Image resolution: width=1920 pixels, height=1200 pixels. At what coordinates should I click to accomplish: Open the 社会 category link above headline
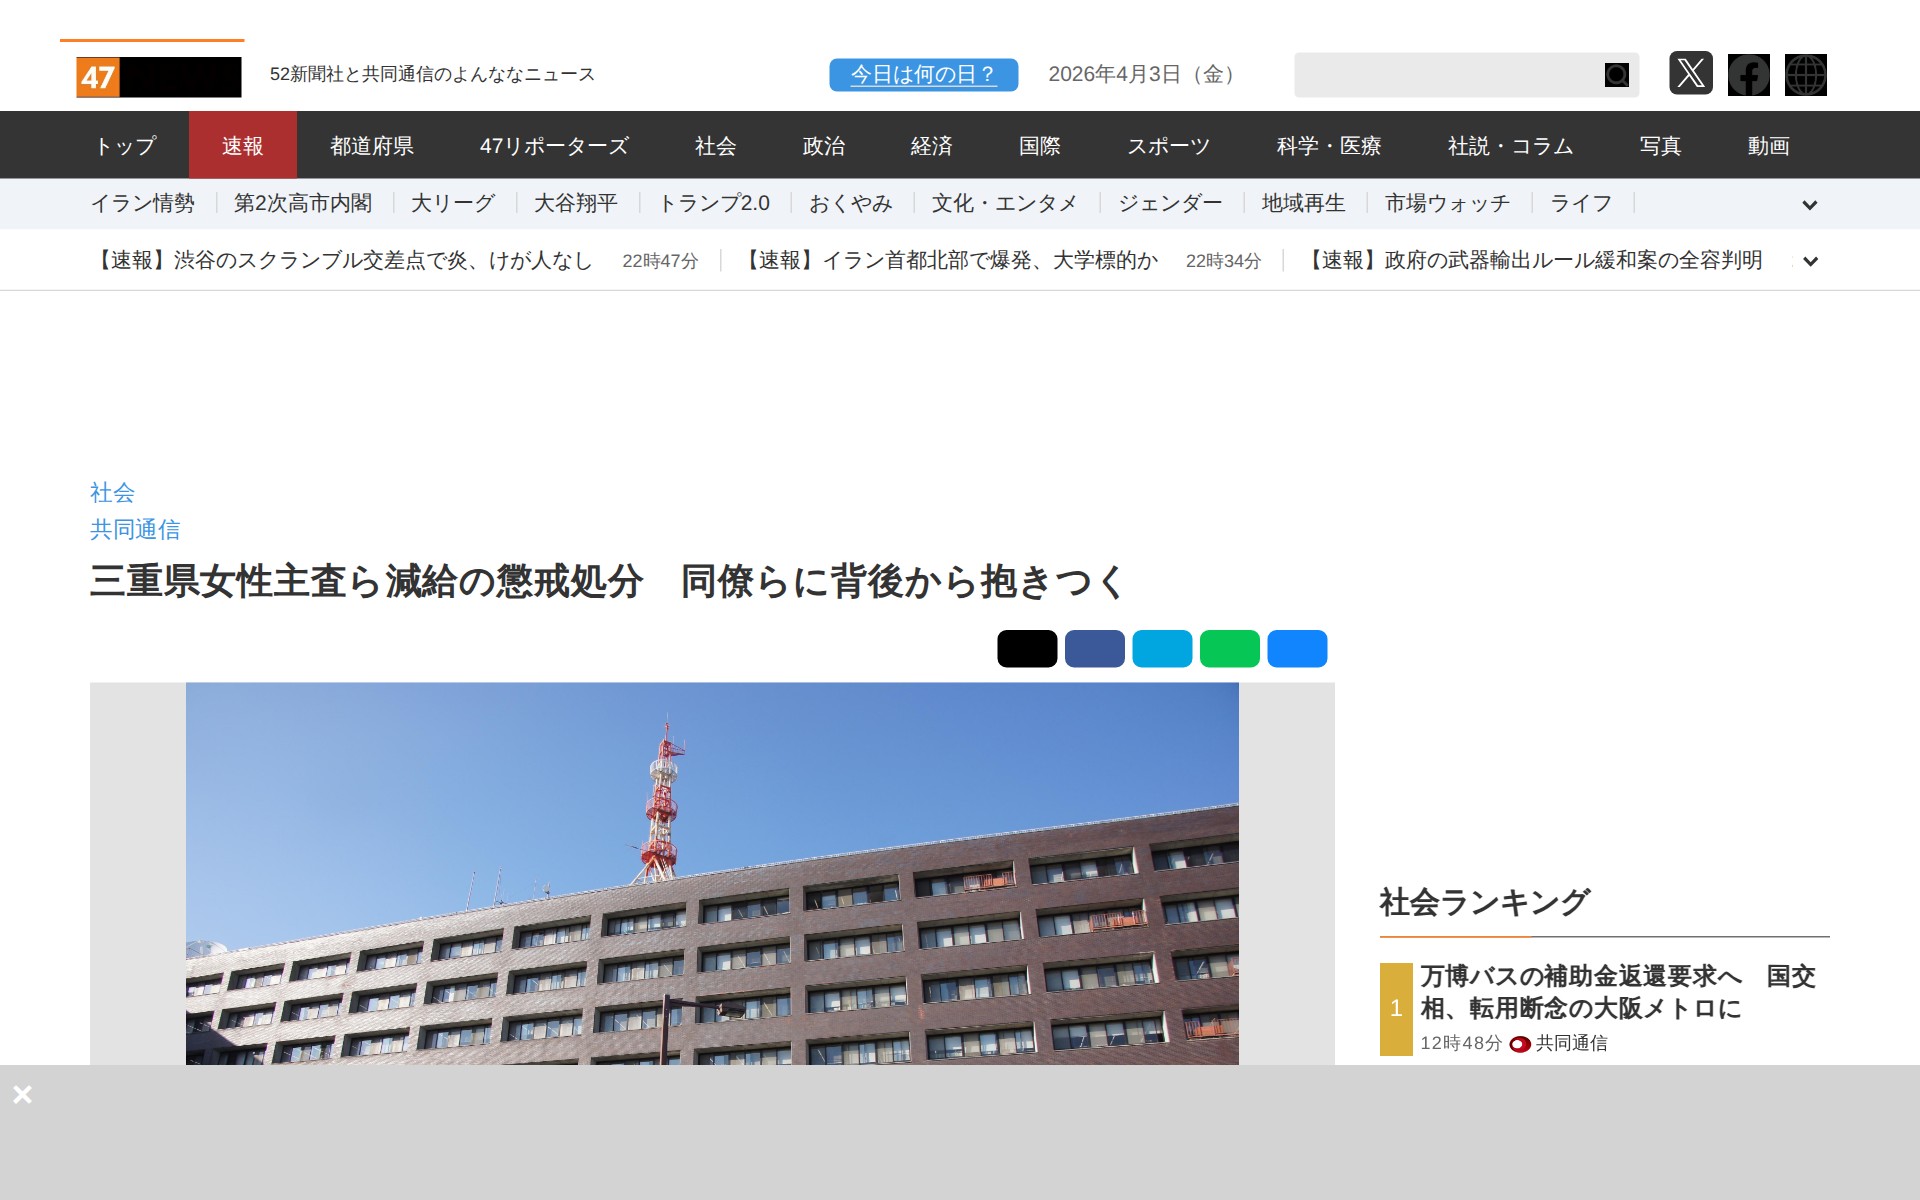tap(112, 492)
